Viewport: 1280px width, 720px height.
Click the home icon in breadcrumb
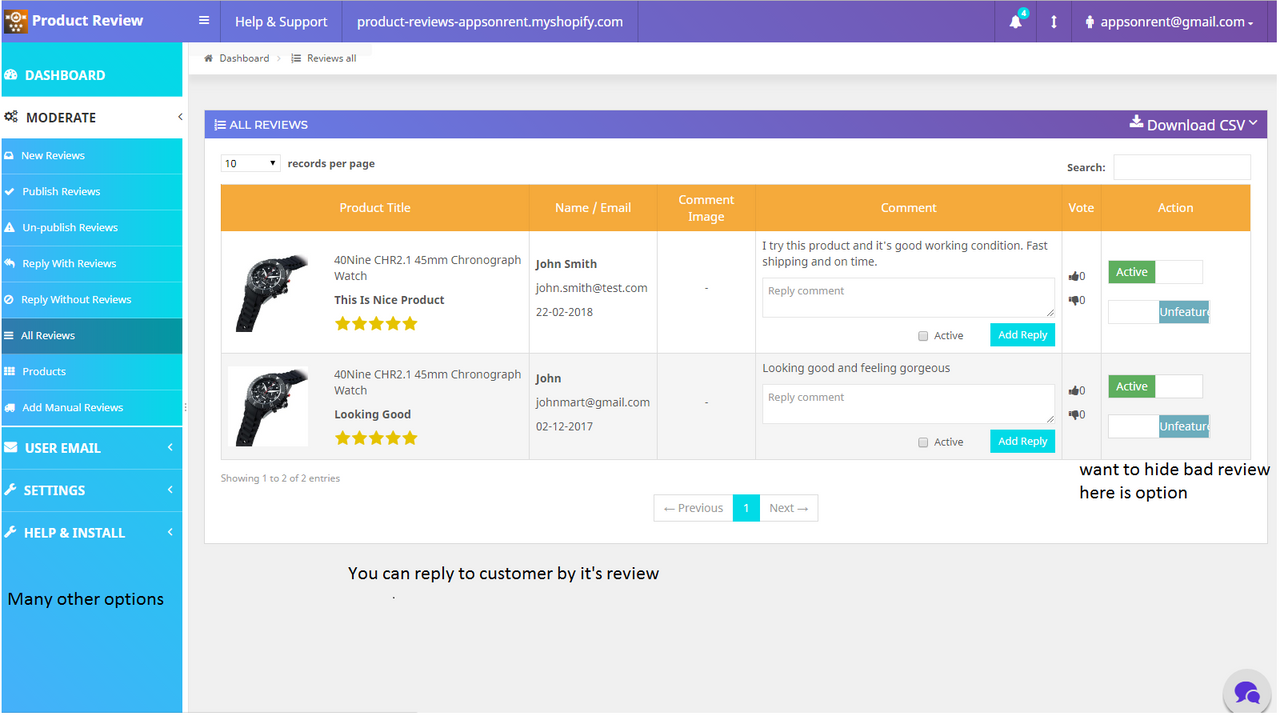[209, 58]
